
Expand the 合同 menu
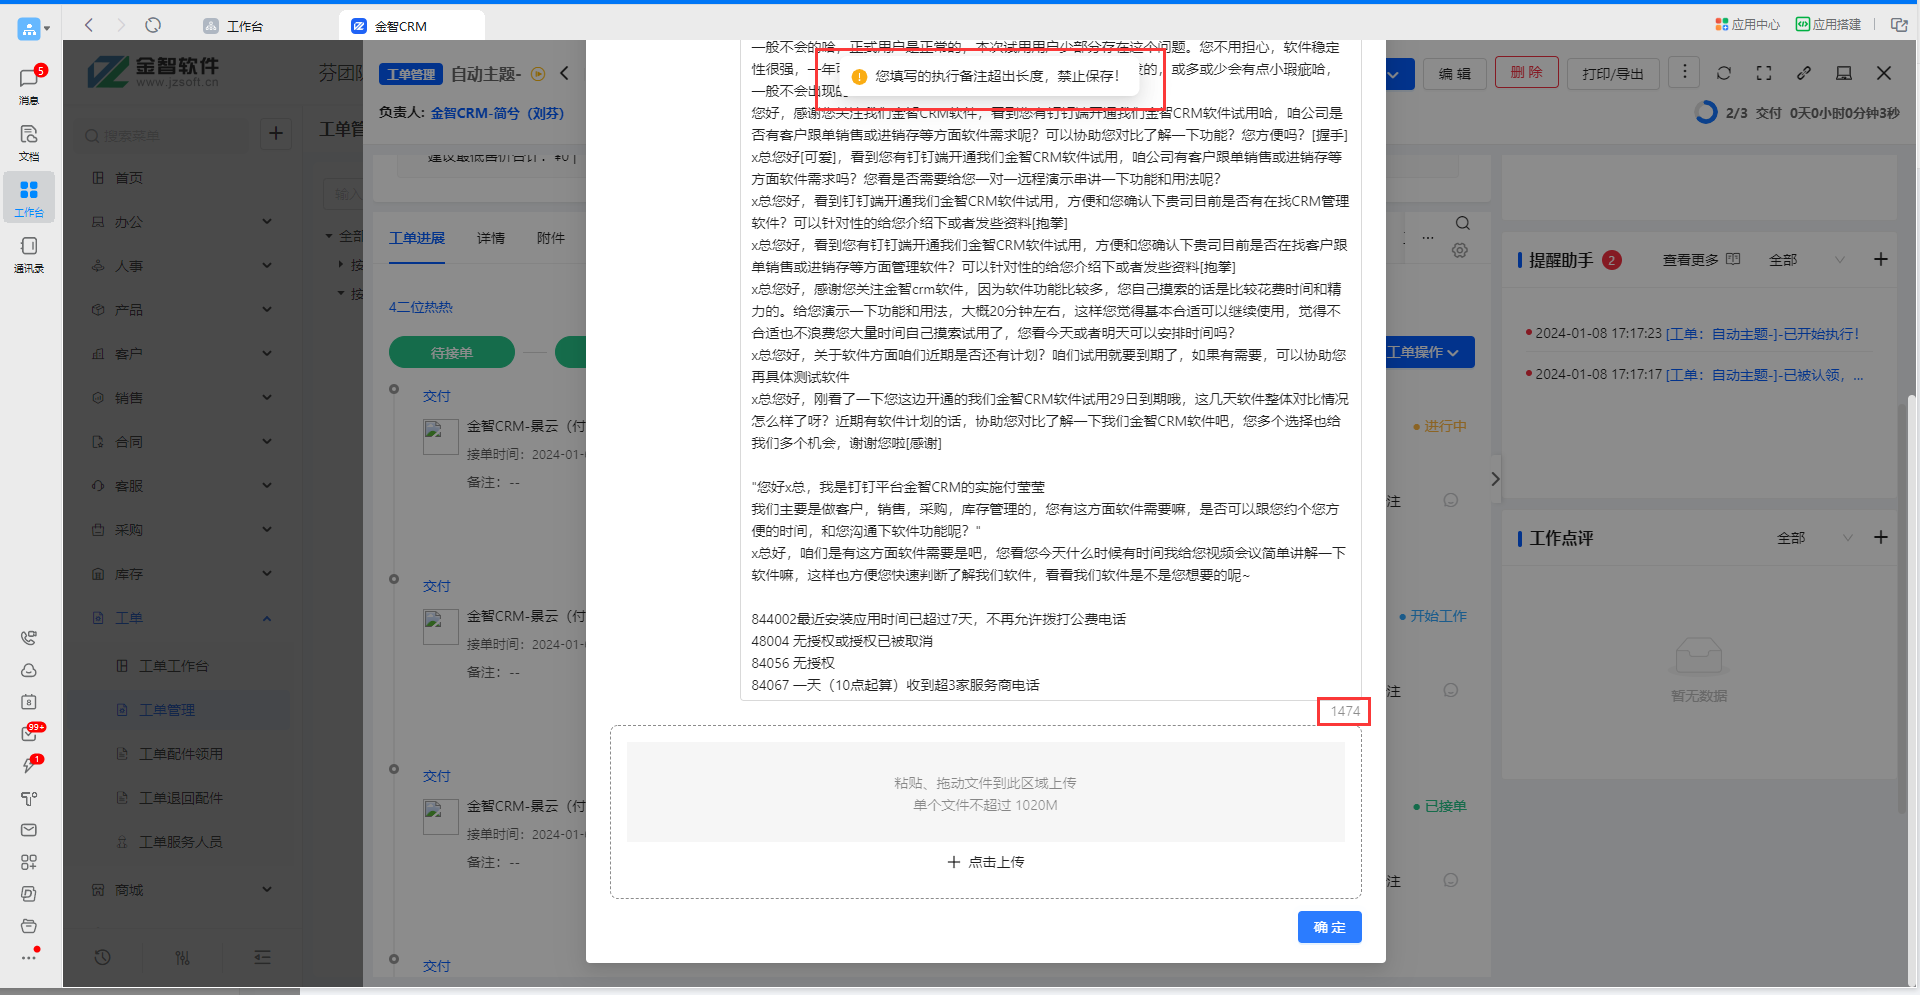tap(182, 442)
